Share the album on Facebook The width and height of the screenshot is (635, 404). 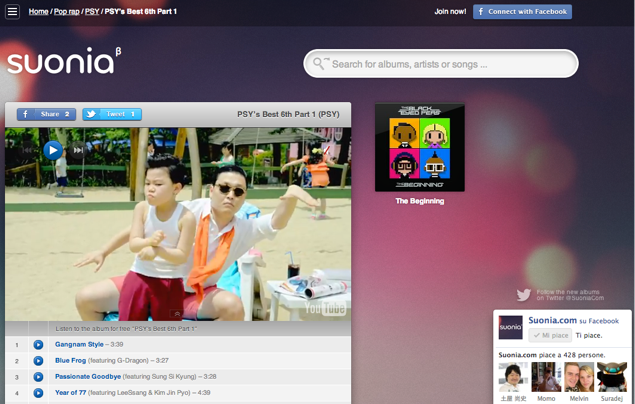pyautogui.click(x=46, y=114)
